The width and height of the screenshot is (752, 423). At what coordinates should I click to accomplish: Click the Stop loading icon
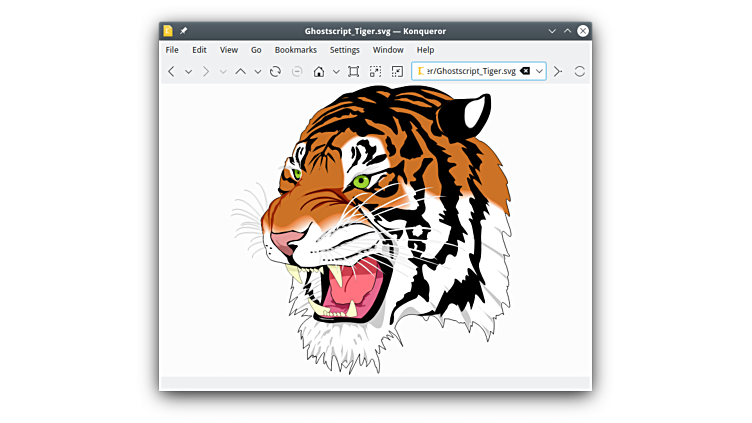[x=297, y=72]
